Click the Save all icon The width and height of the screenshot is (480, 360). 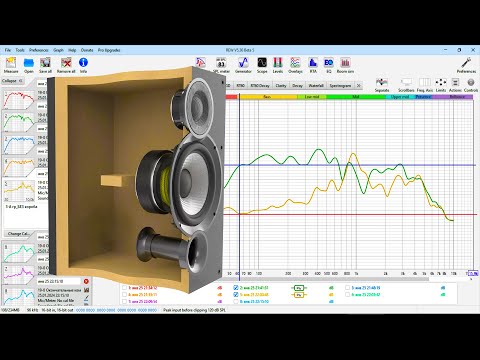[45, 65]
